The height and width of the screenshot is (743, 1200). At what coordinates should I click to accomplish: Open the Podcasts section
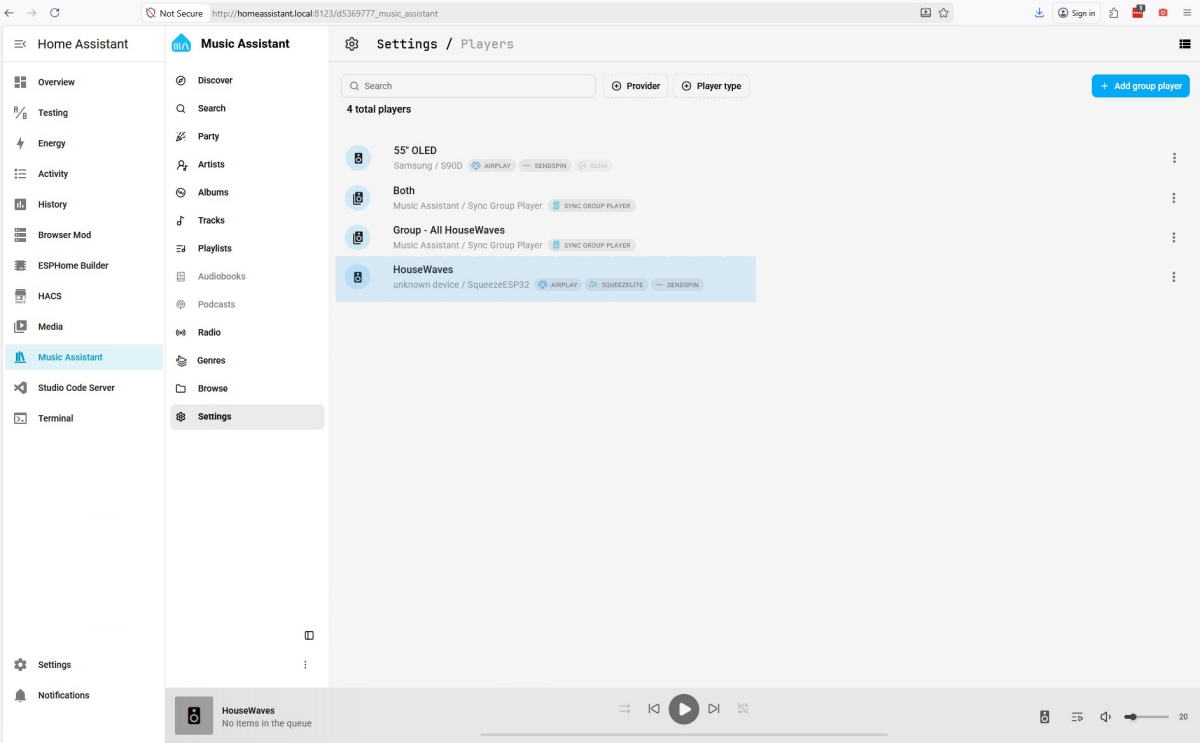pos(215,304)
